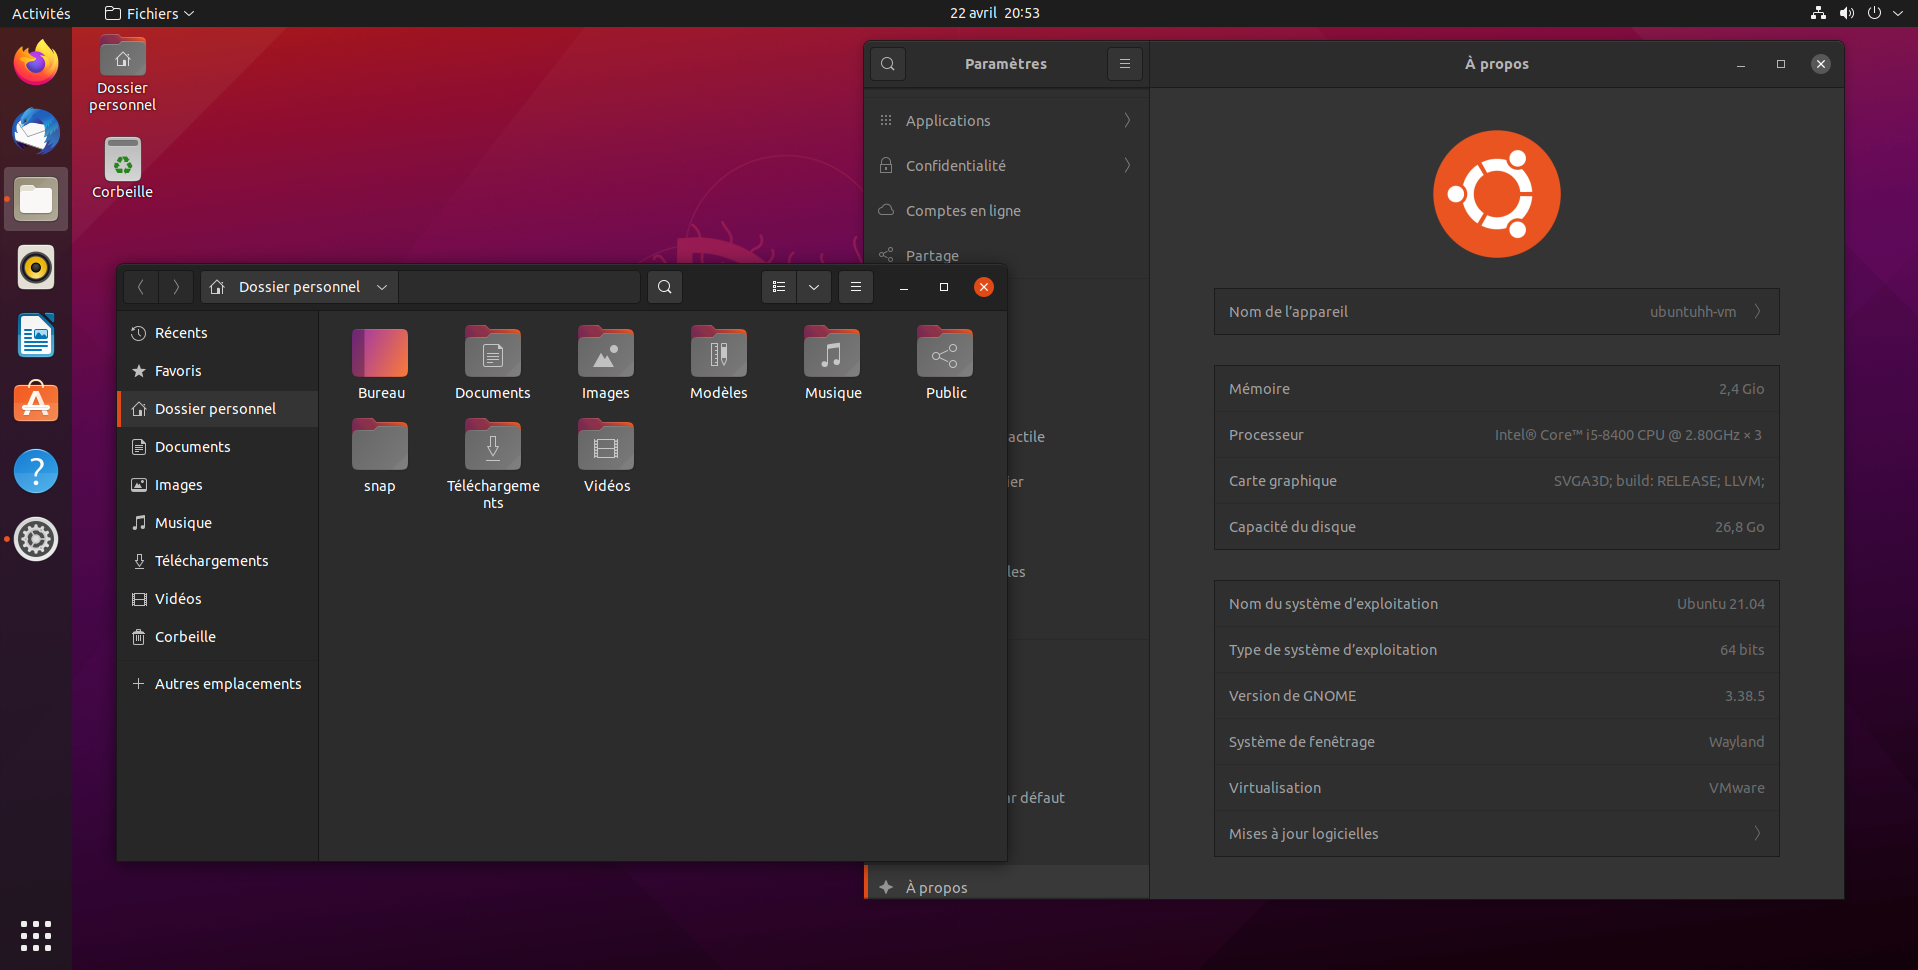This screenshot has height=970, width=1918.
Task: Open Mises à jour logicielles
Action: click(1495, 833)
